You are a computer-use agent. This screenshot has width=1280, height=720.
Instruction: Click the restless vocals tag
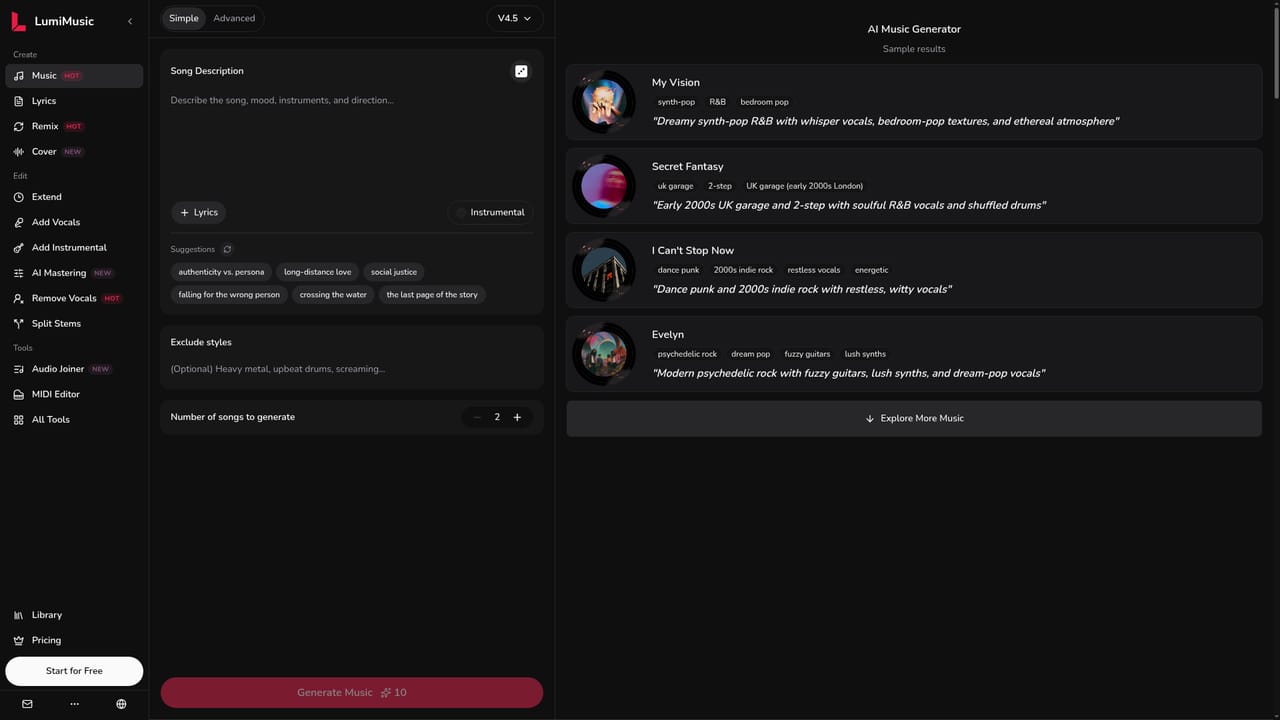click(814, 270)
